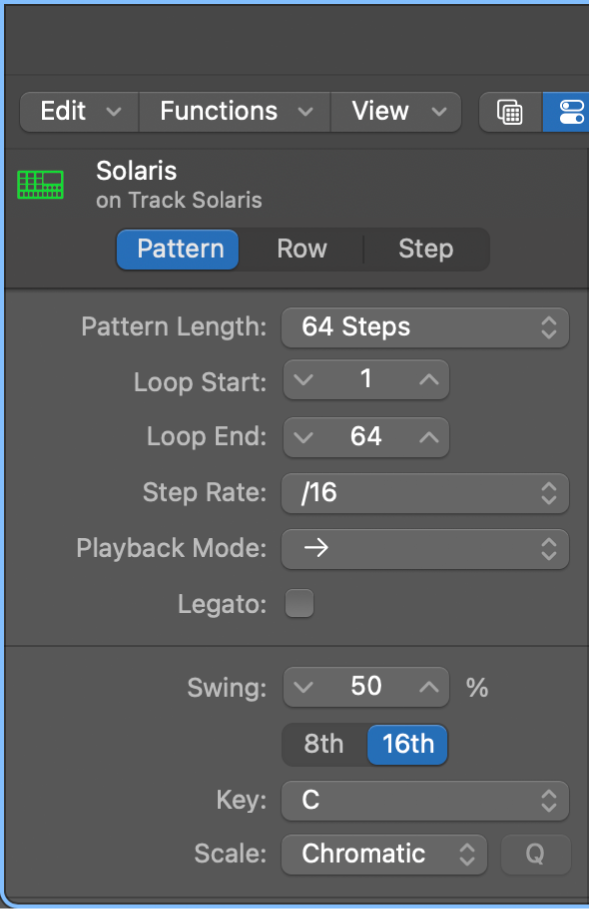Click the Swing value field showing 50

(366, 687)
